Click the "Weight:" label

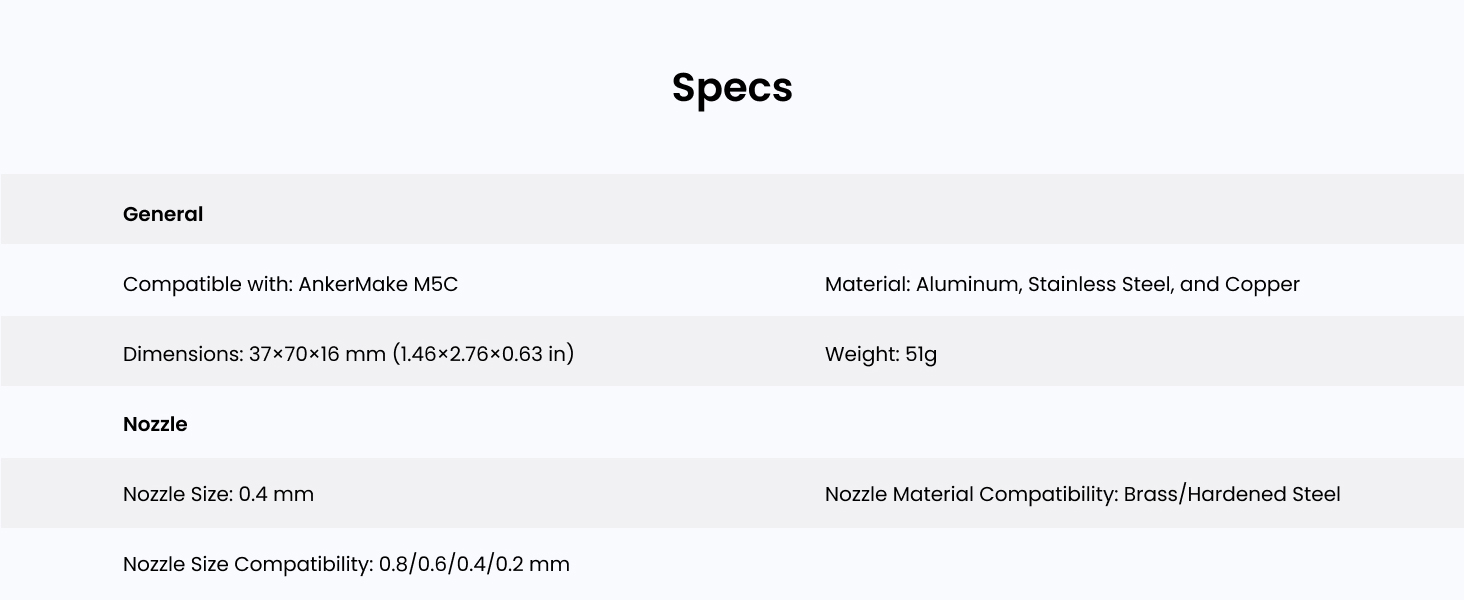click(x=861, y=354)
